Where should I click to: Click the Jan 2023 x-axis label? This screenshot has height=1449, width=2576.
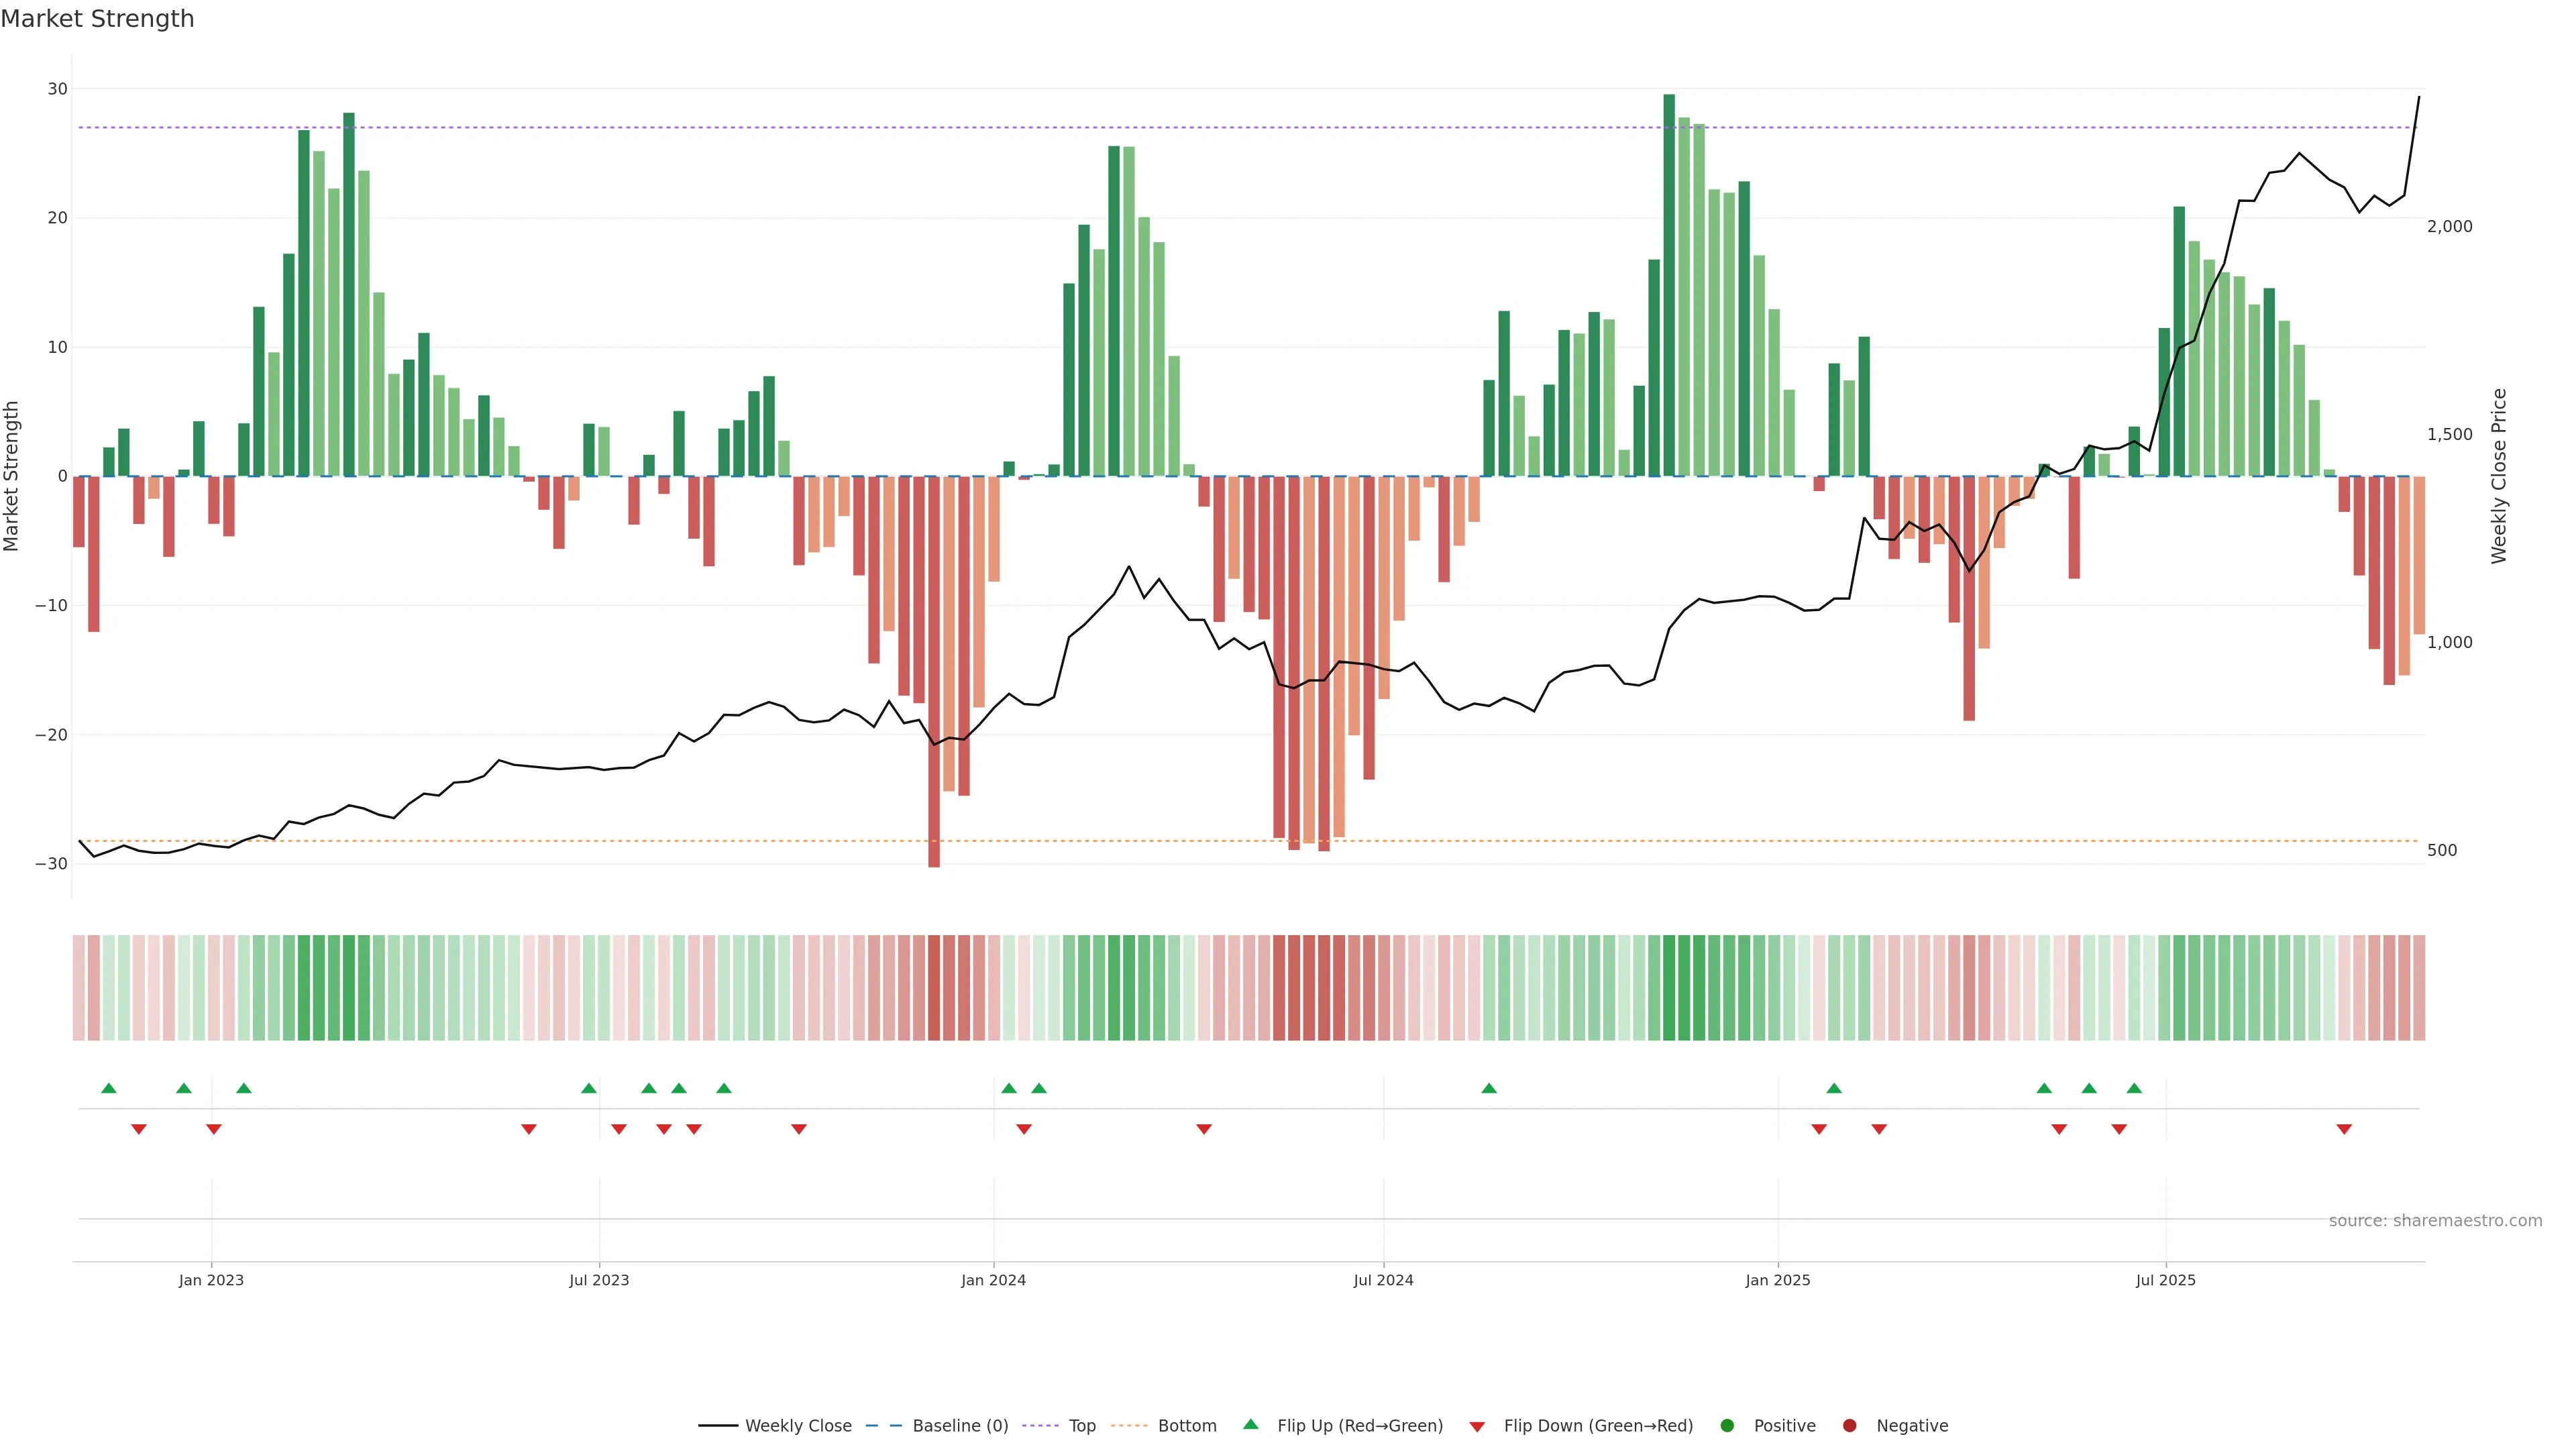(x=211, y=1280)
